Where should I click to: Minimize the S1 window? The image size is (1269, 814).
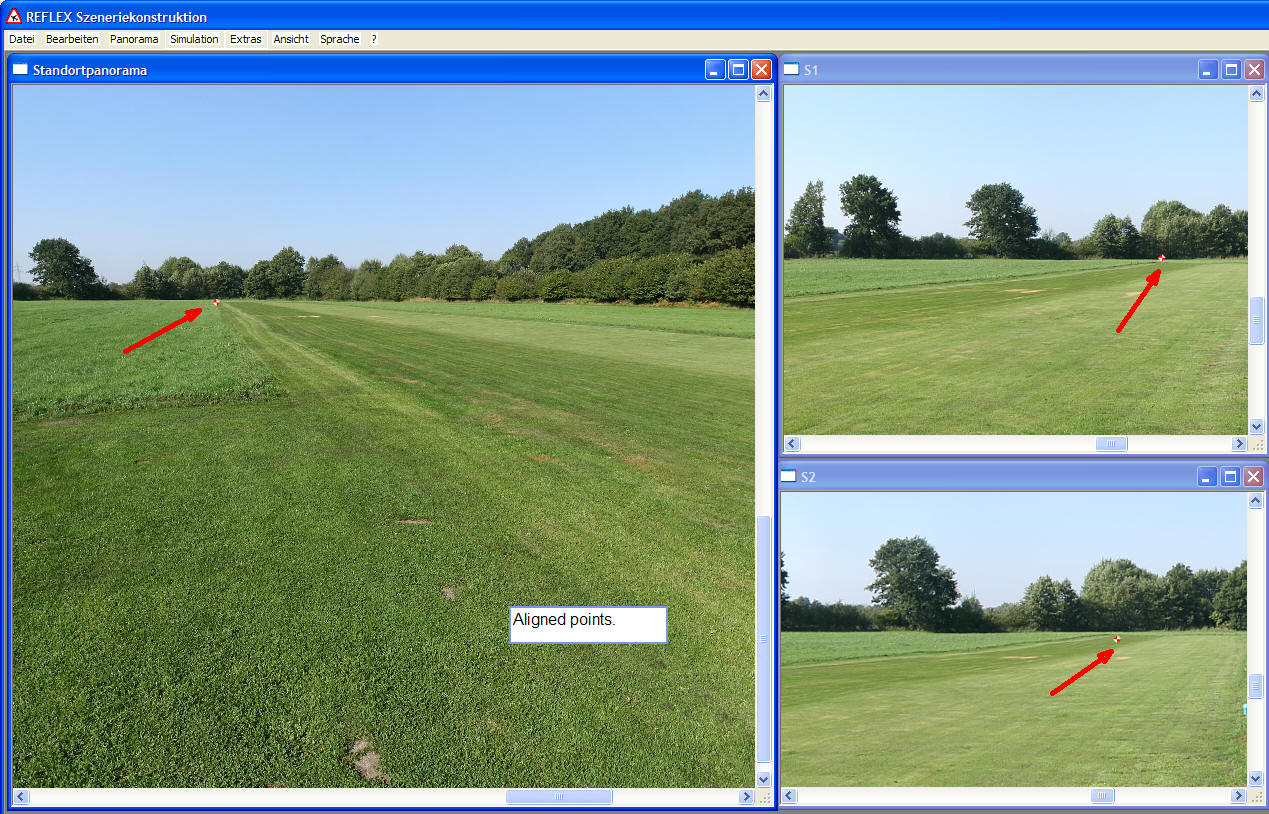click(x=1209, y=70)
